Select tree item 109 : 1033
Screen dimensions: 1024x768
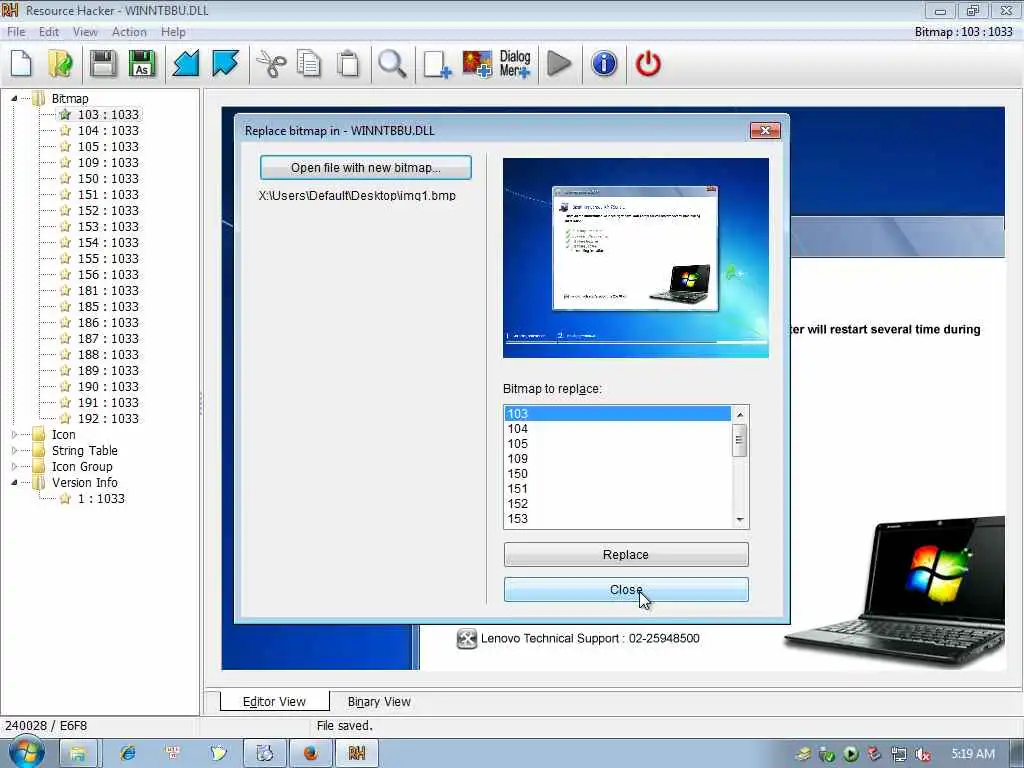pos(108,163)
